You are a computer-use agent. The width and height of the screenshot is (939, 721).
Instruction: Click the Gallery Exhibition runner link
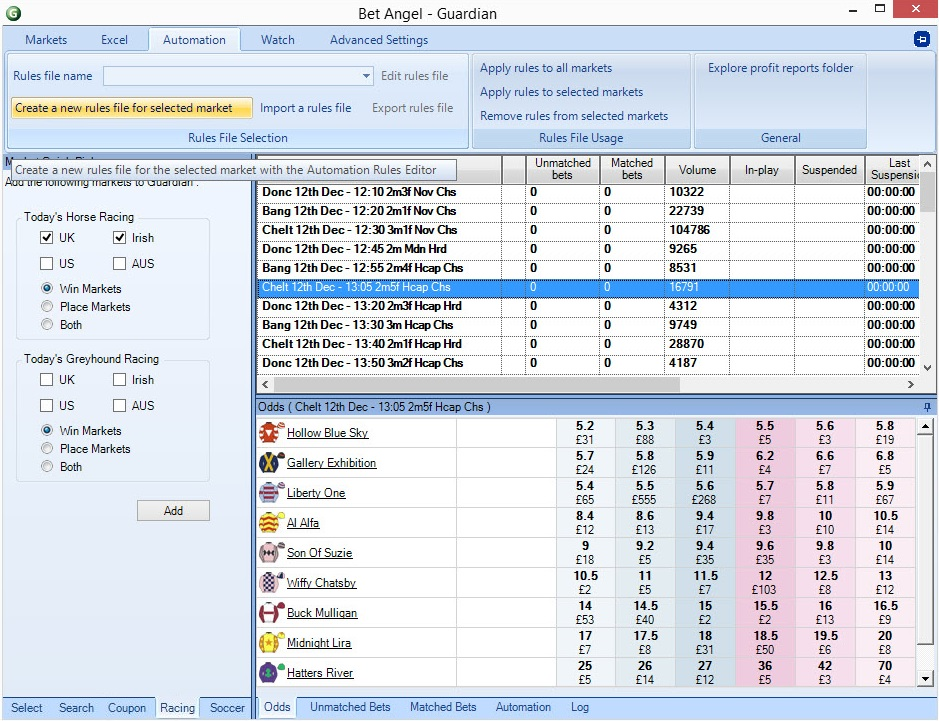point(331,462)
